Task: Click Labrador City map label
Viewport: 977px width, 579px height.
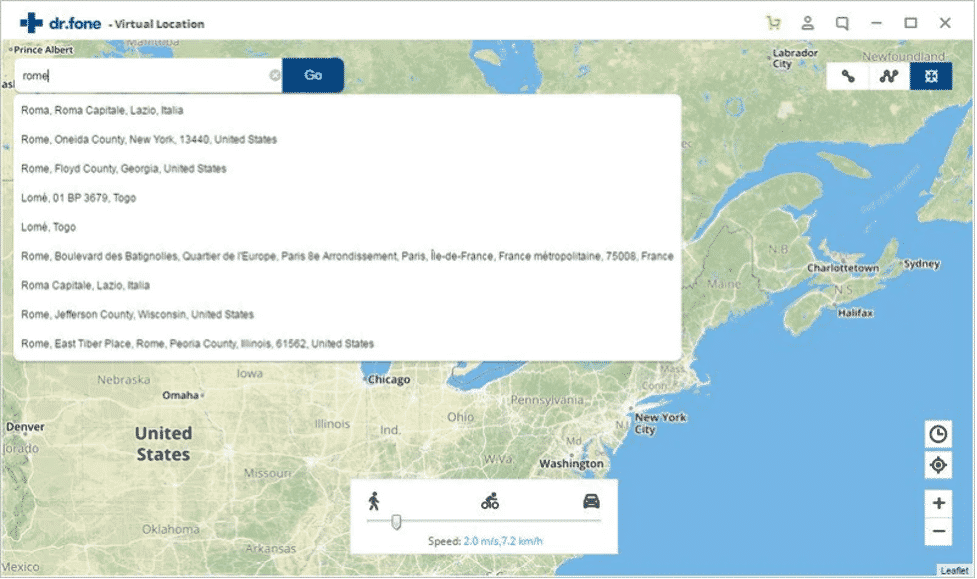Action: (x=795, y=59)
